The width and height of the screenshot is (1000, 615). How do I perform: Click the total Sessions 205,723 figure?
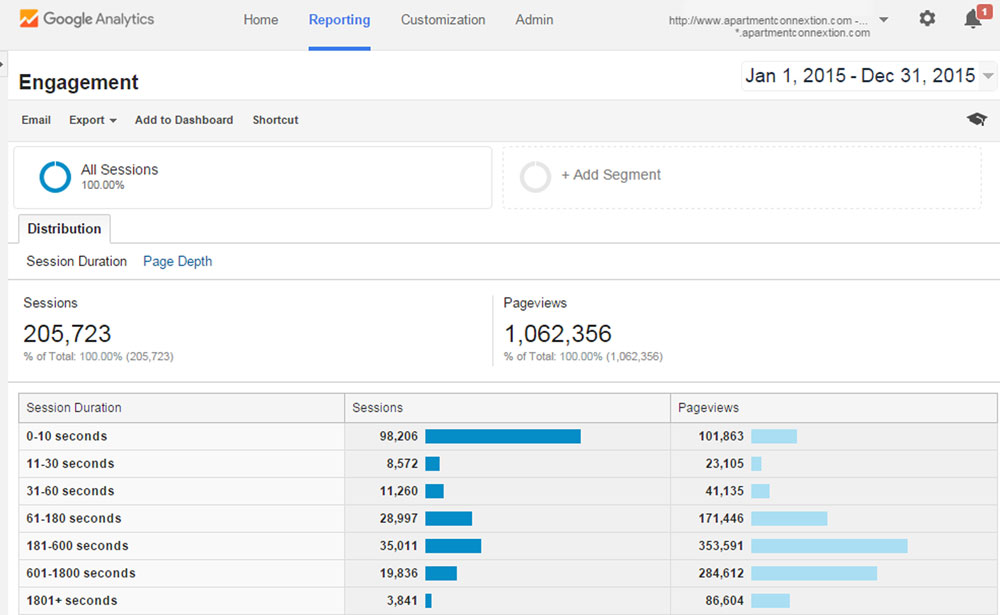click(x=67, y=334)
